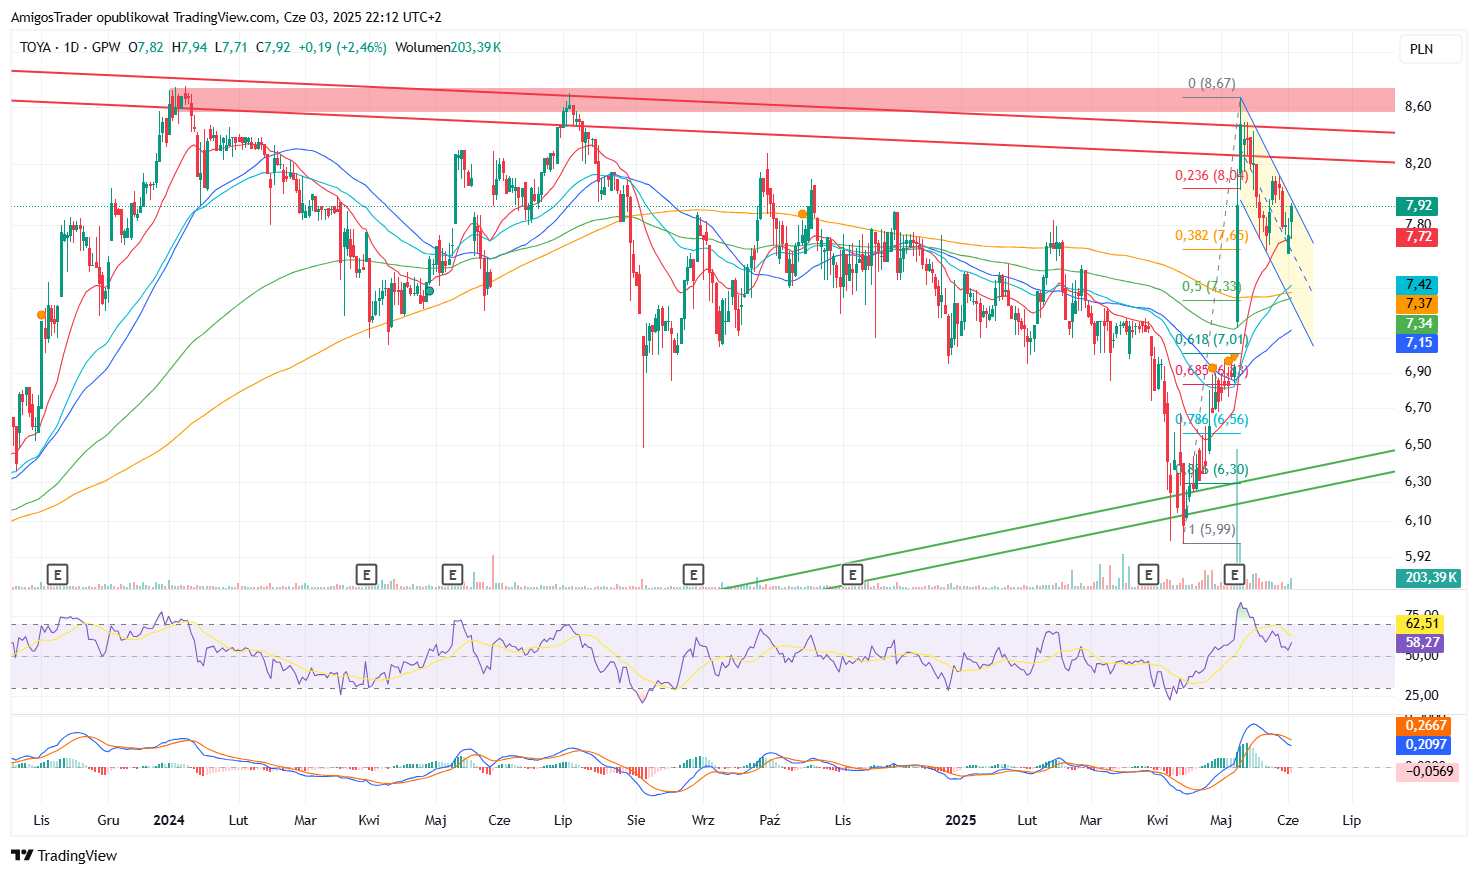Click the high price value H7,94

click(x=190, y=47)
